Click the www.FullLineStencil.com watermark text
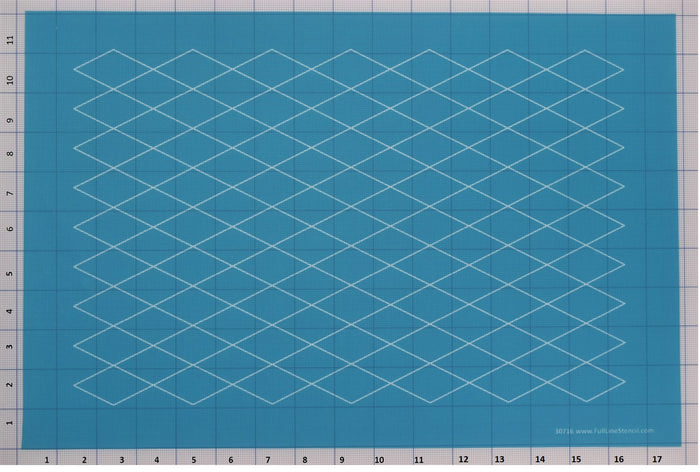The image size is (700, 472). coord(612,431)
